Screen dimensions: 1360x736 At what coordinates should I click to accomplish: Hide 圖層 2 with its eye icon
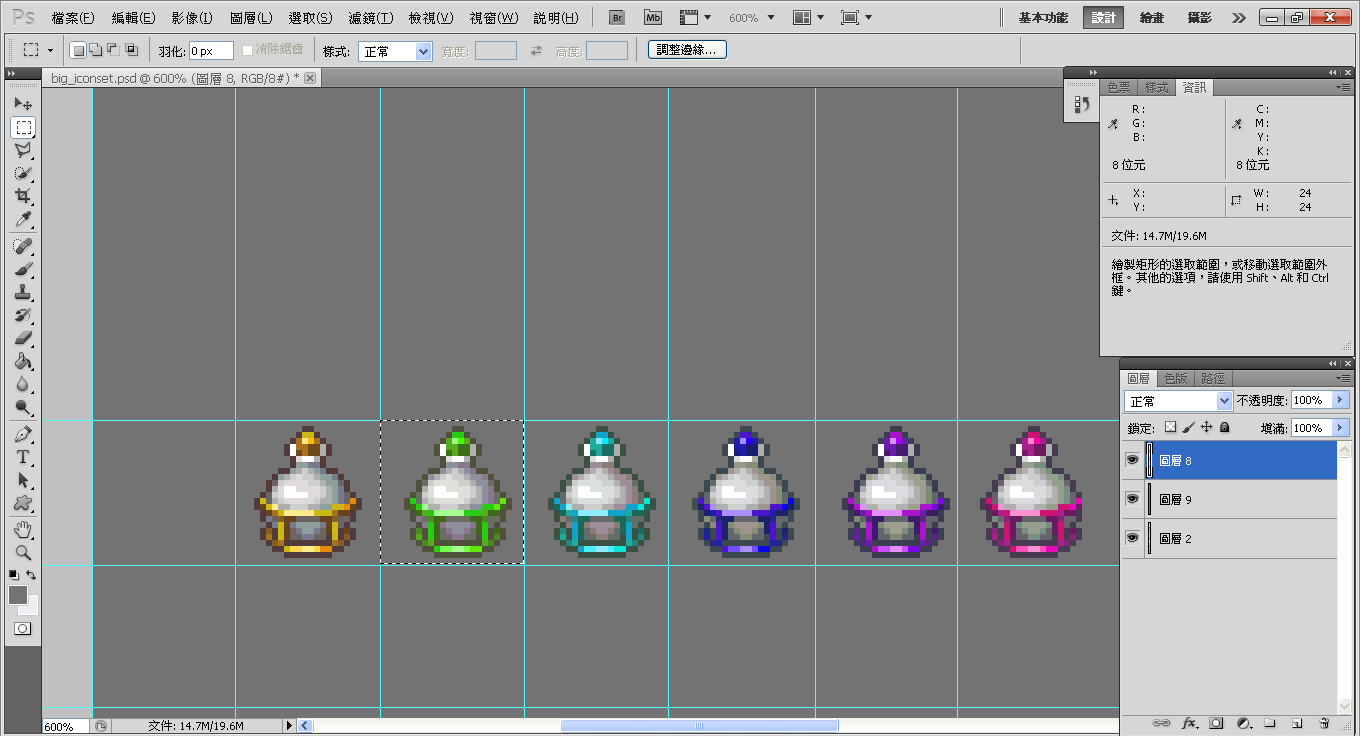(1132, 537)
